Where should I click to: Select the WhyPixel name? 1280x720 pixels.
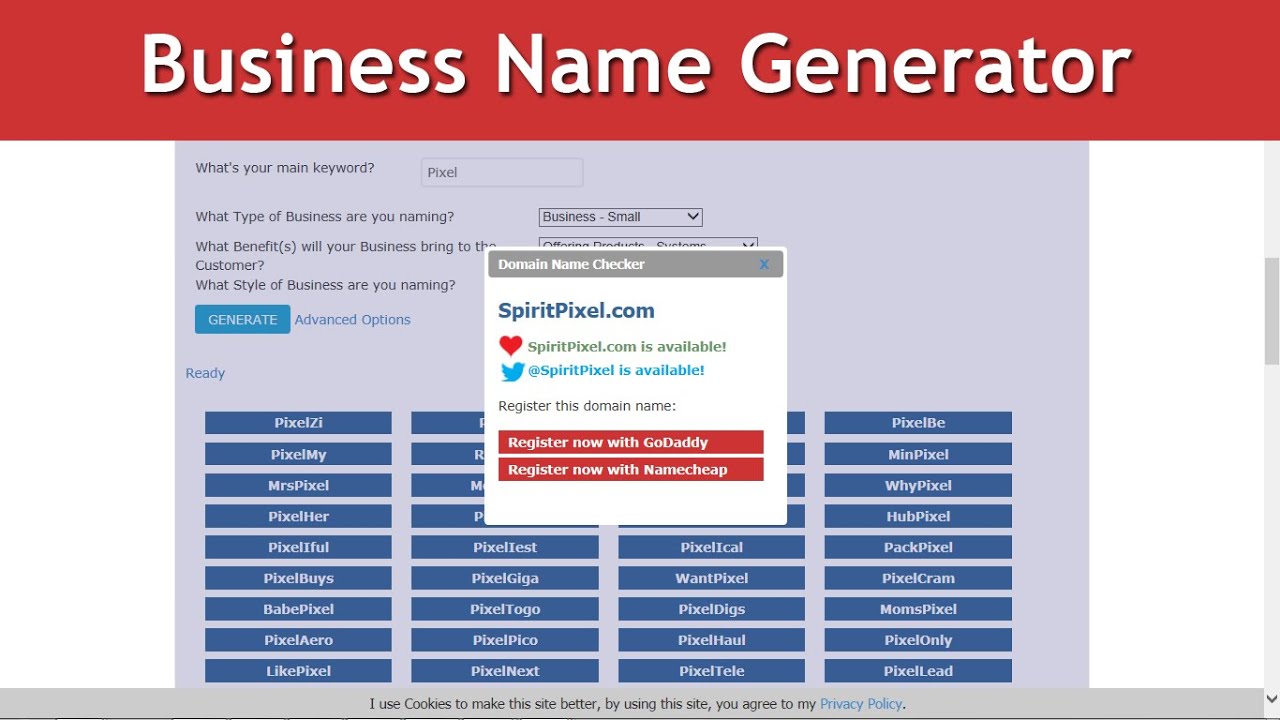[x=918, y=485]
